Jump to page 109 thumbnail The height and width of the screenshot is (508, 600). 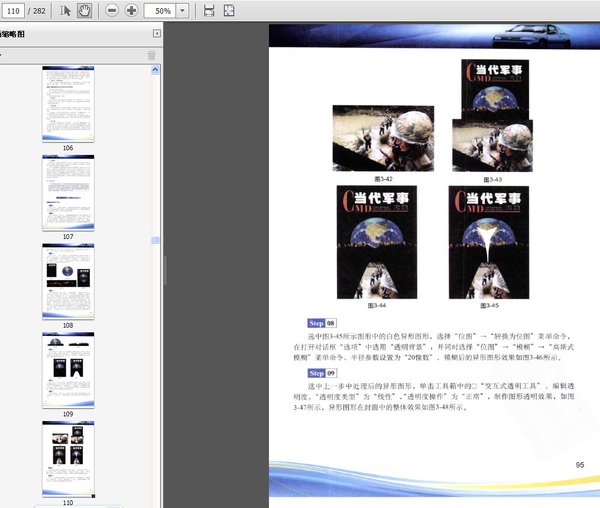[68, 369]
